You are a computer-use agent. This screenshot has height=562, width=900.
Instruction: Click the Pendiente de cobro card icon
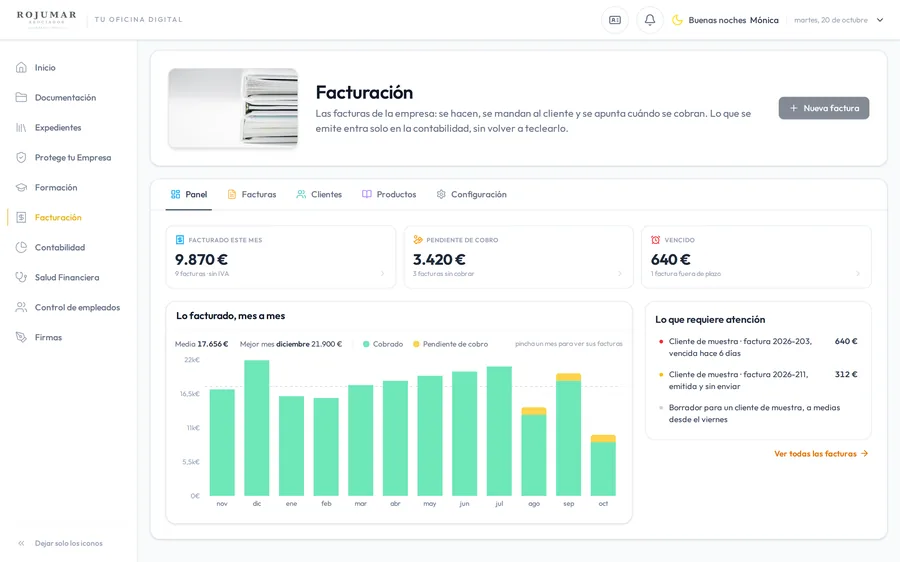[x=418, y=240]
